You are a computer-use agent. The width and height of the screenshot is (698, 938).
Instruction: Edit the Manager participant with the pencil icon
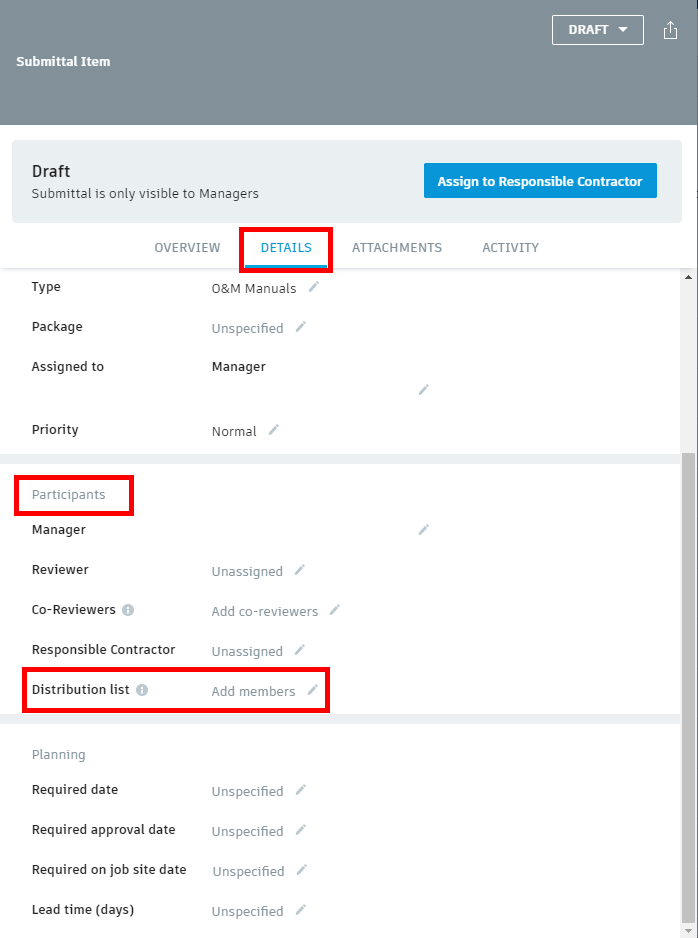point(422,530)
